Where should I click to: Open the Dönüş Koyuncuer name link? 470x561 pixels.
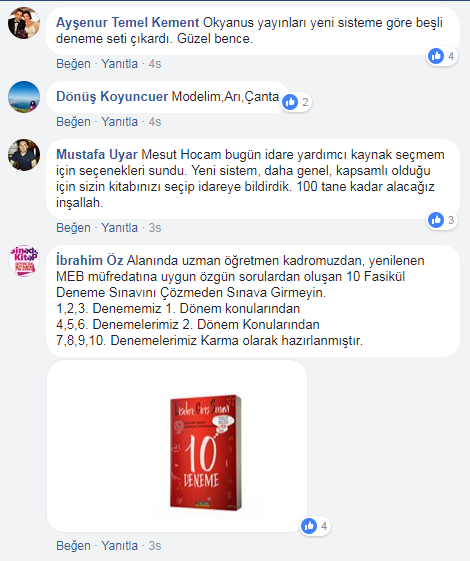pyautogui.click(x=112, y=97)
